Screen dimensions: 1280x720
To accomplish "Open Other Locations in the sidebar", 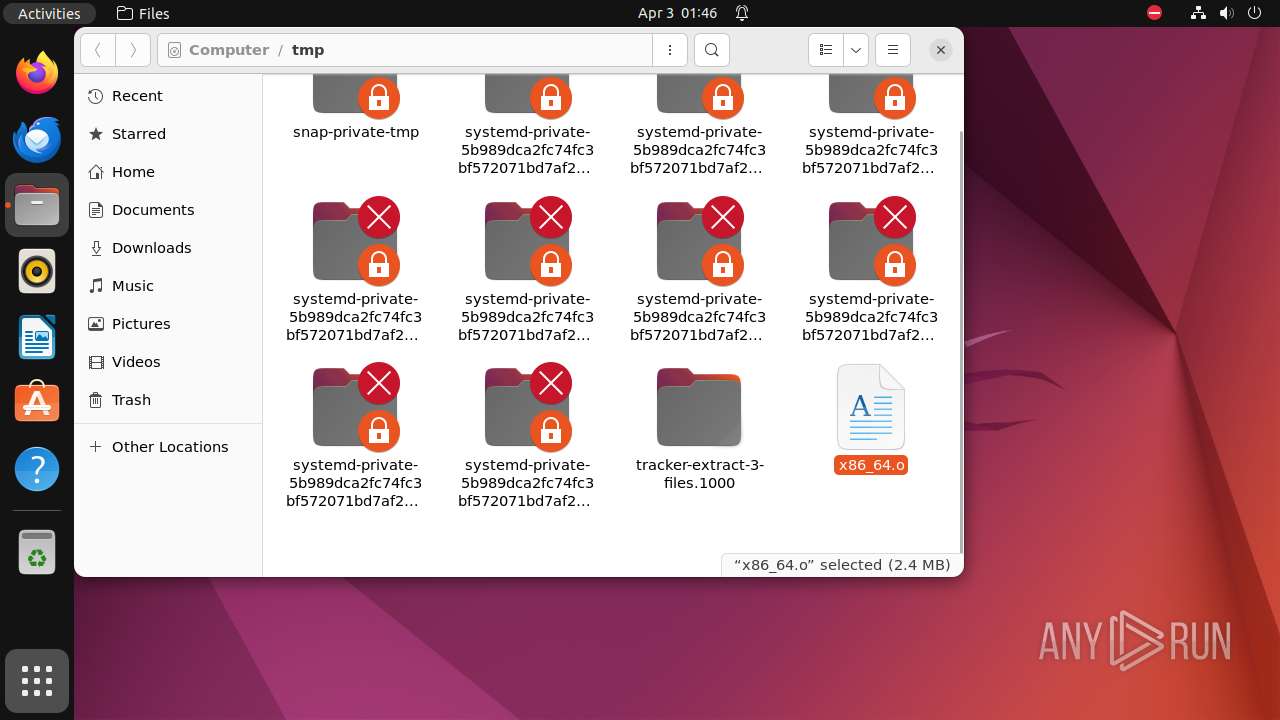I will (x=168, y=447).
